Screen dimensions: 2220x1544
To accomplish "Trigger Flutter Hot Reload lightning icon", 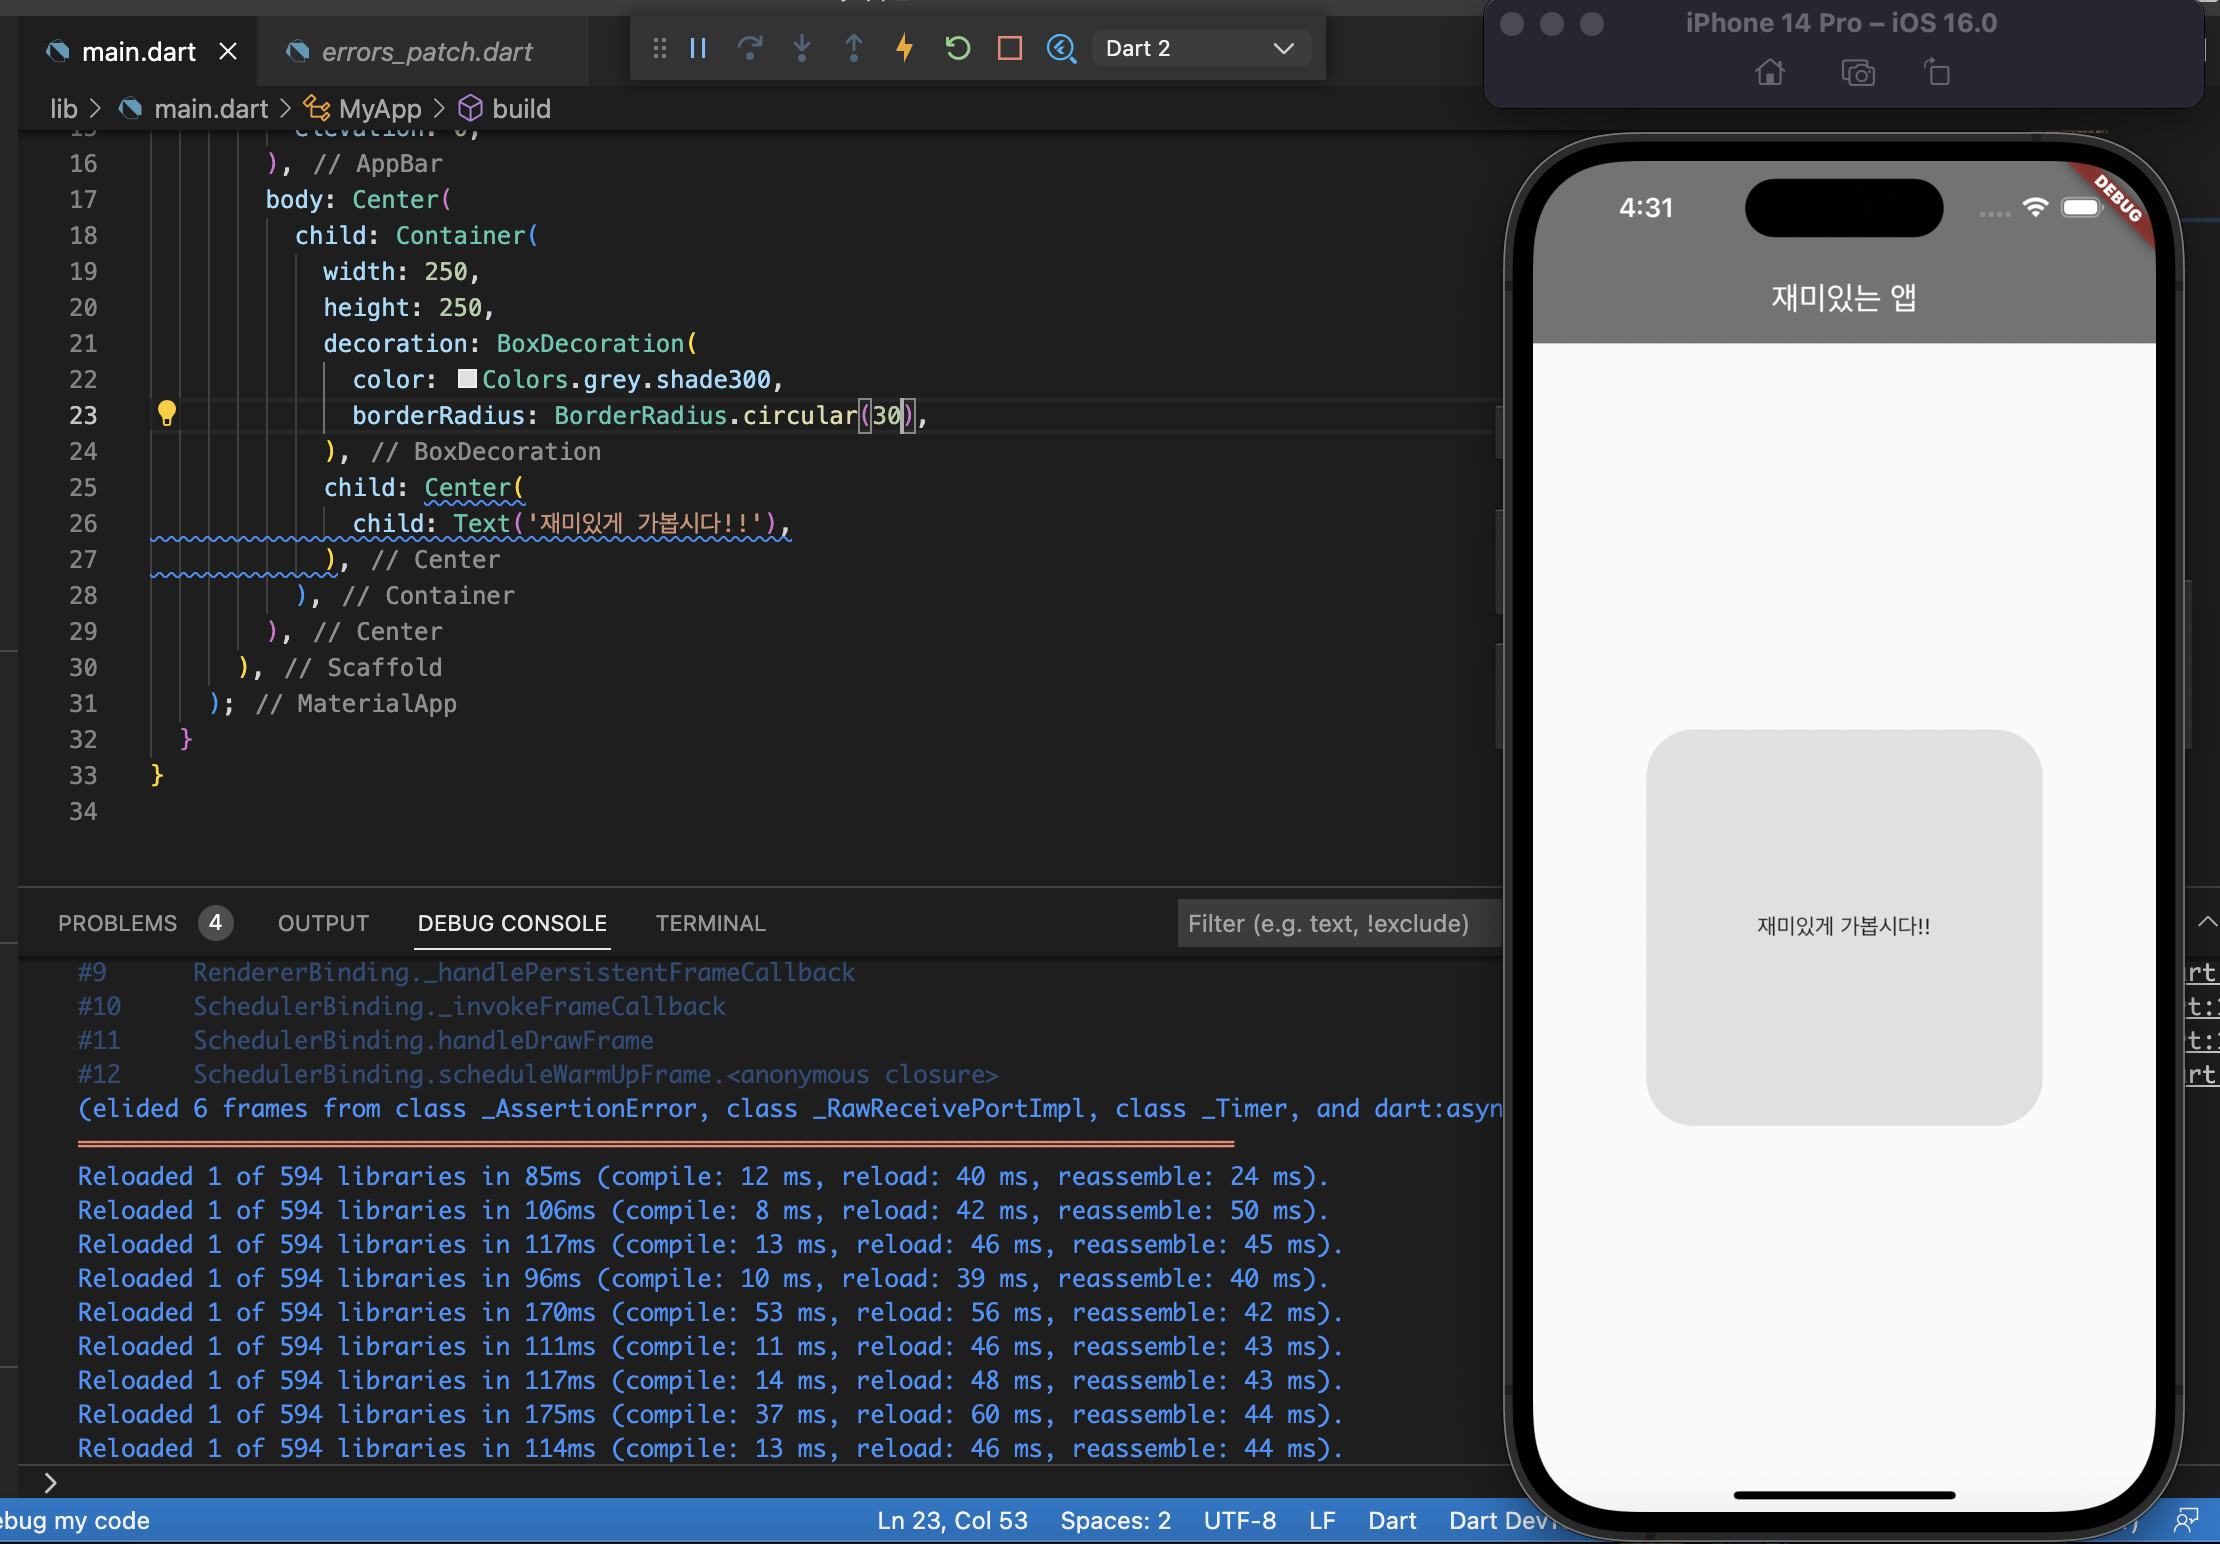I will point(905,48).
